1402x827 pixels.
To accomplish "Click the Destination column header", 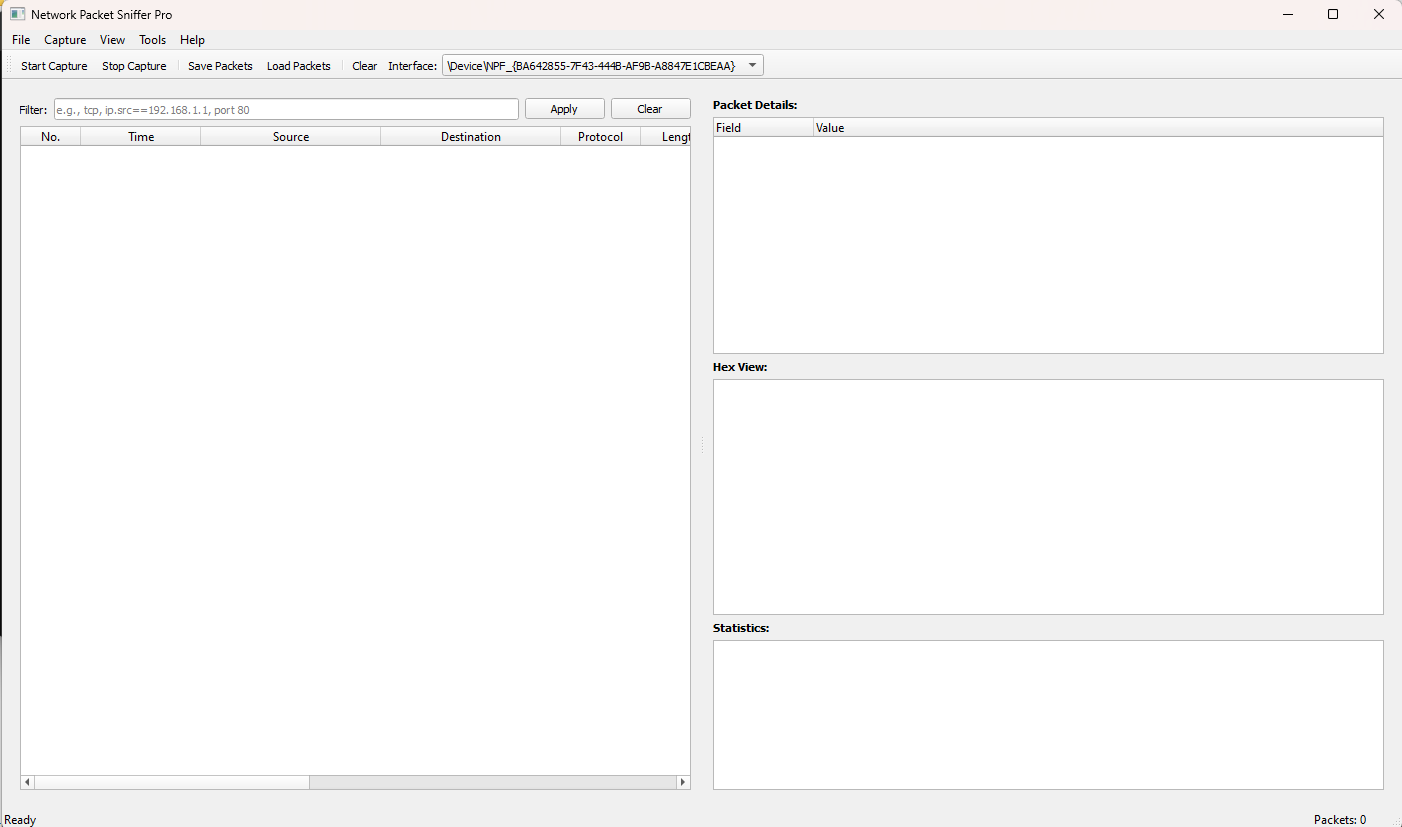I will pyautogui.click(x=470, y=137).
